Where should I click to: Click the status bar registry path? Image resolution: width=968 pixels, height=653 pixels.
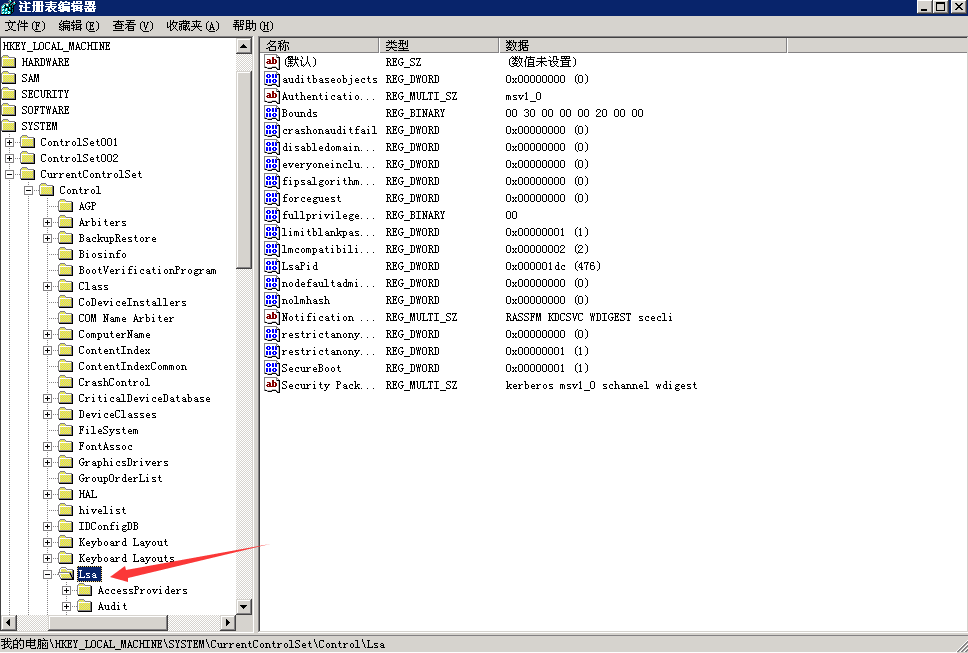click(193, 644)
